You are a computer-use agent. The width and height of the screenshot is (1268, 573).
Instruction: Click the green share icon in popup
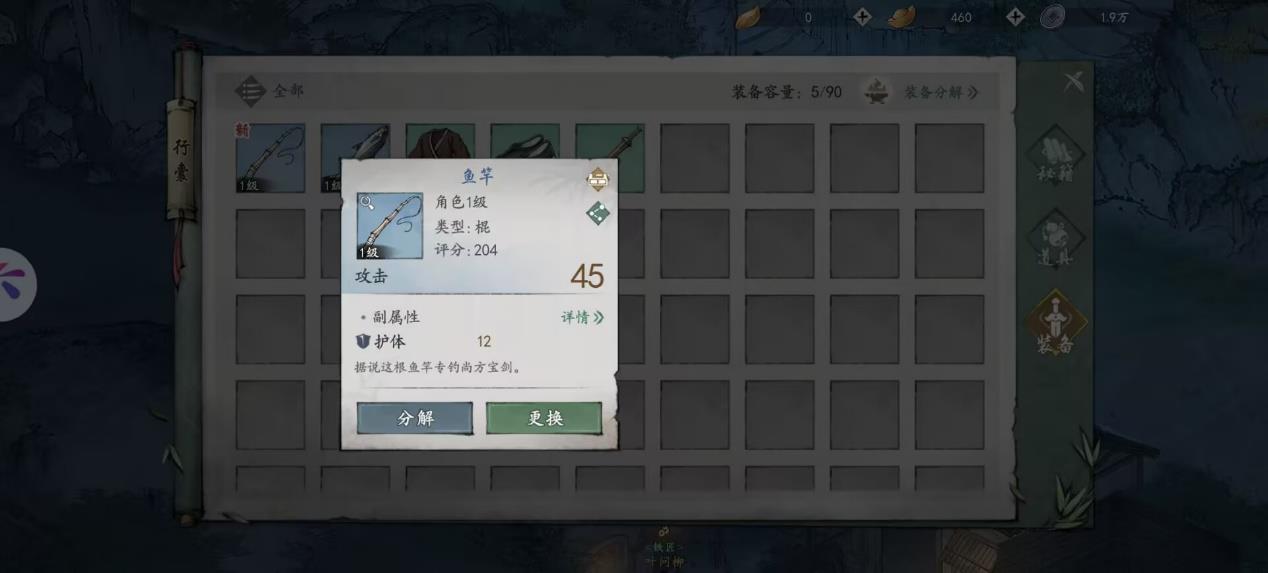[597, 213]
